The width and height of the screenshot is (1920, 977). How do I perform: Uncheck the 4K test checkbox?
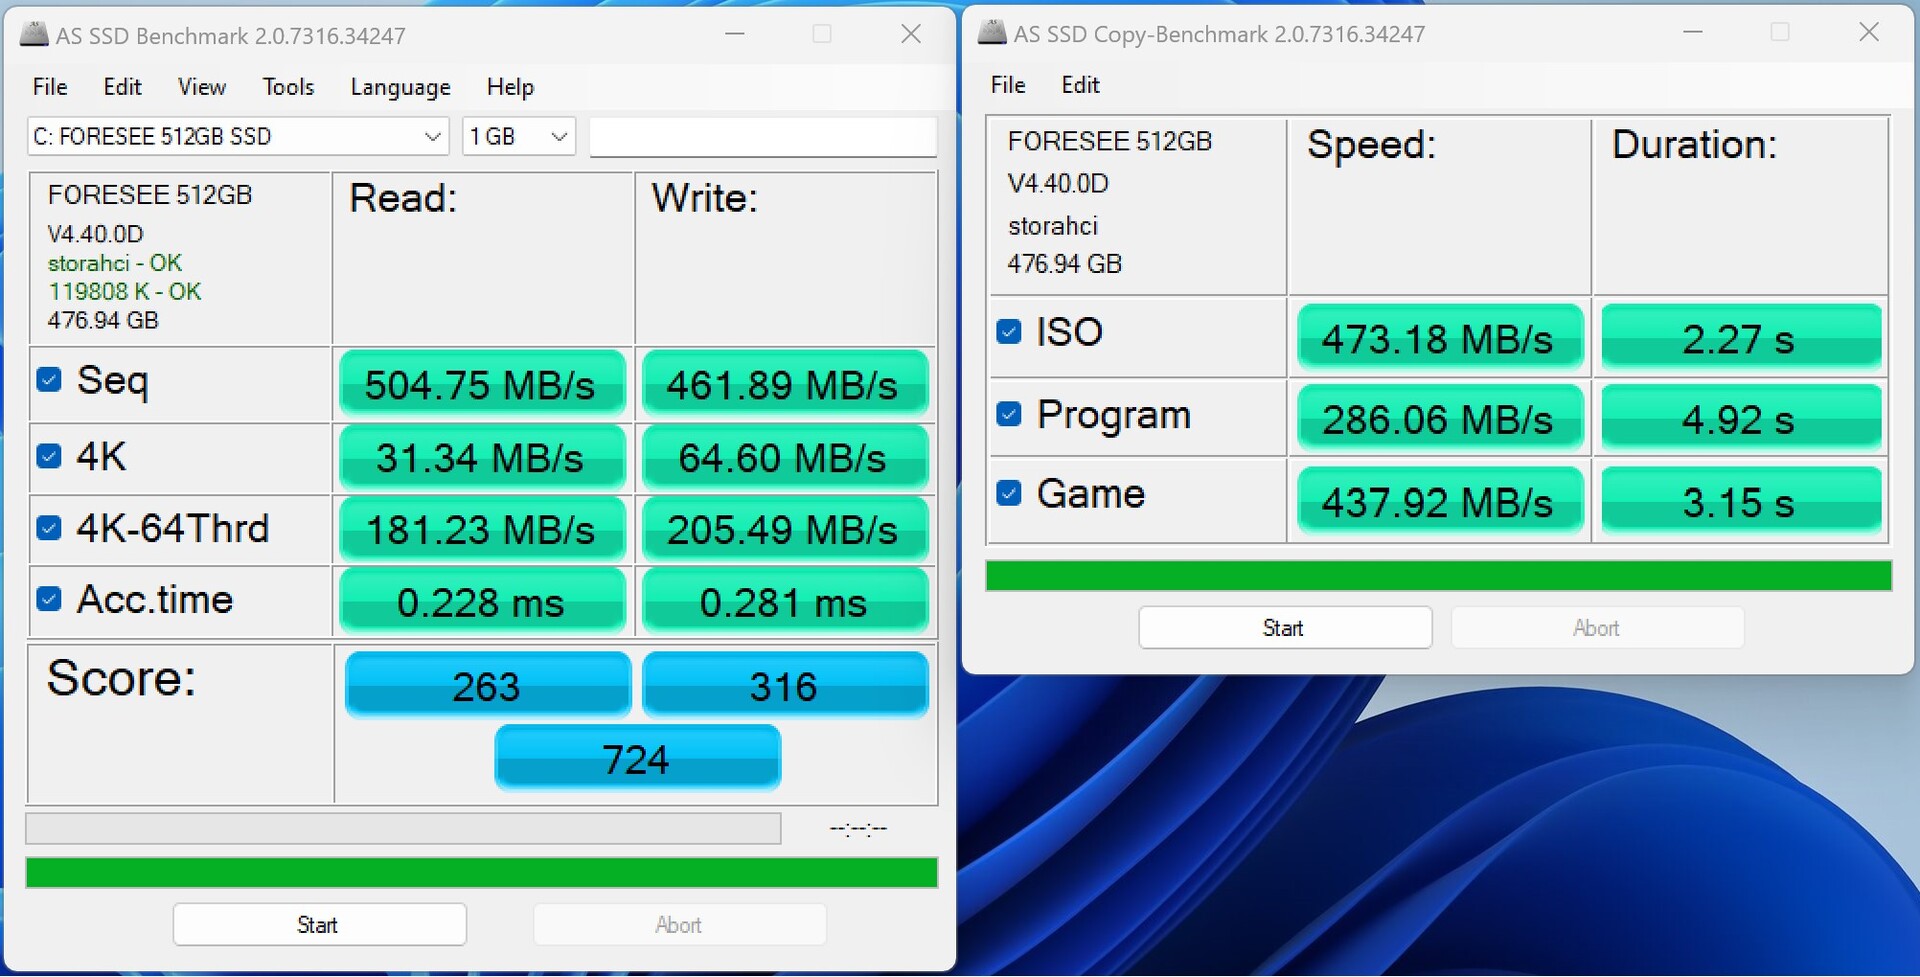(49, 456)
